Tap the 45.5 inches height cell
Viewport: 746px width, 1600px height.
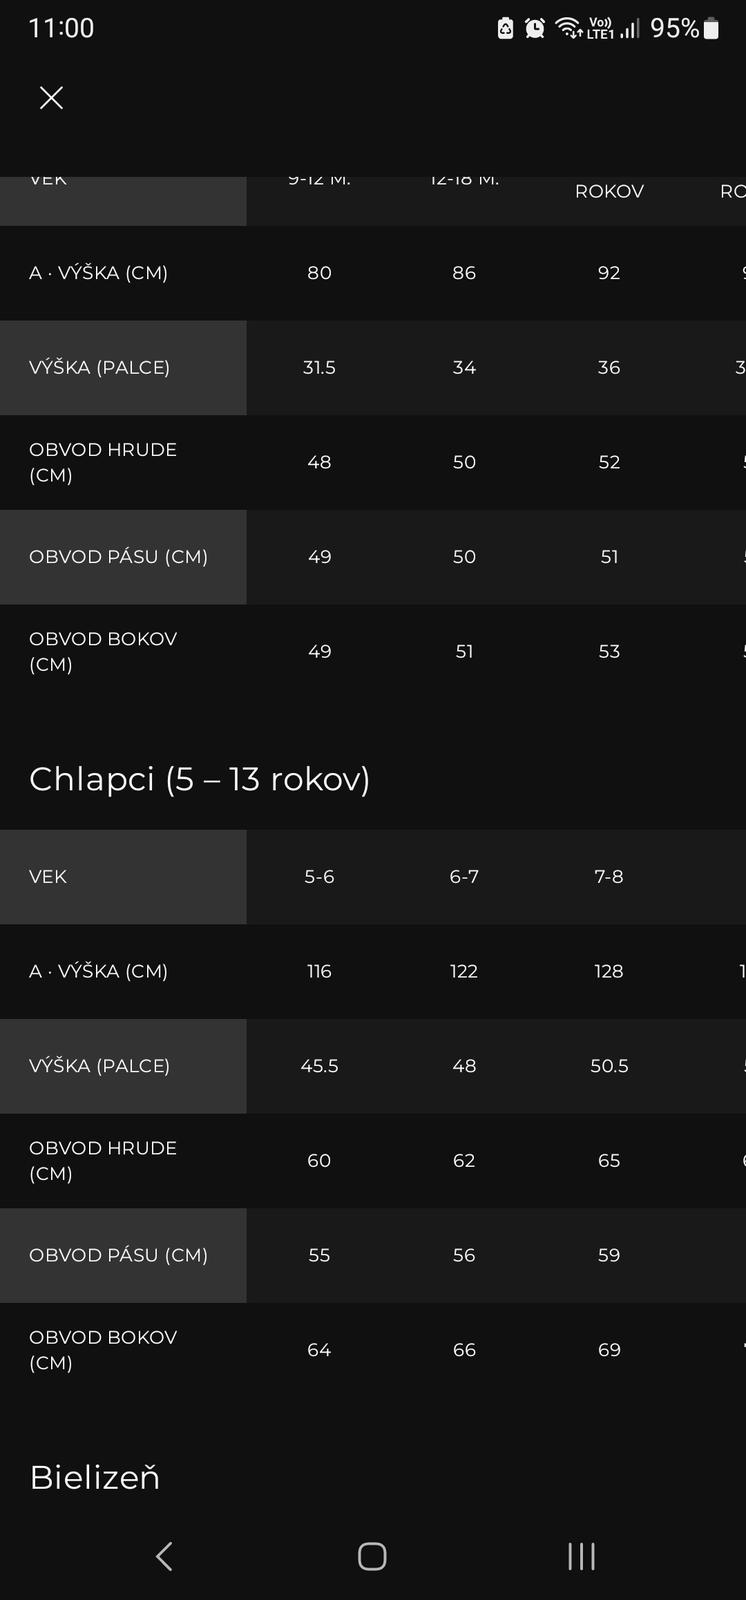pos(319,1066)
